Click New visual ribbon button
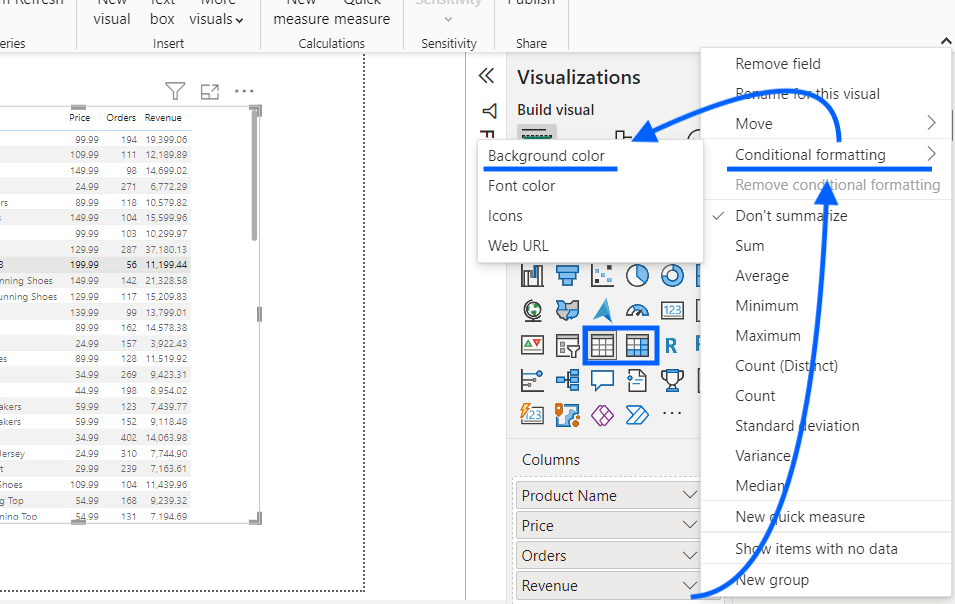Screen dimensions: 955x604 click(112, 12)
